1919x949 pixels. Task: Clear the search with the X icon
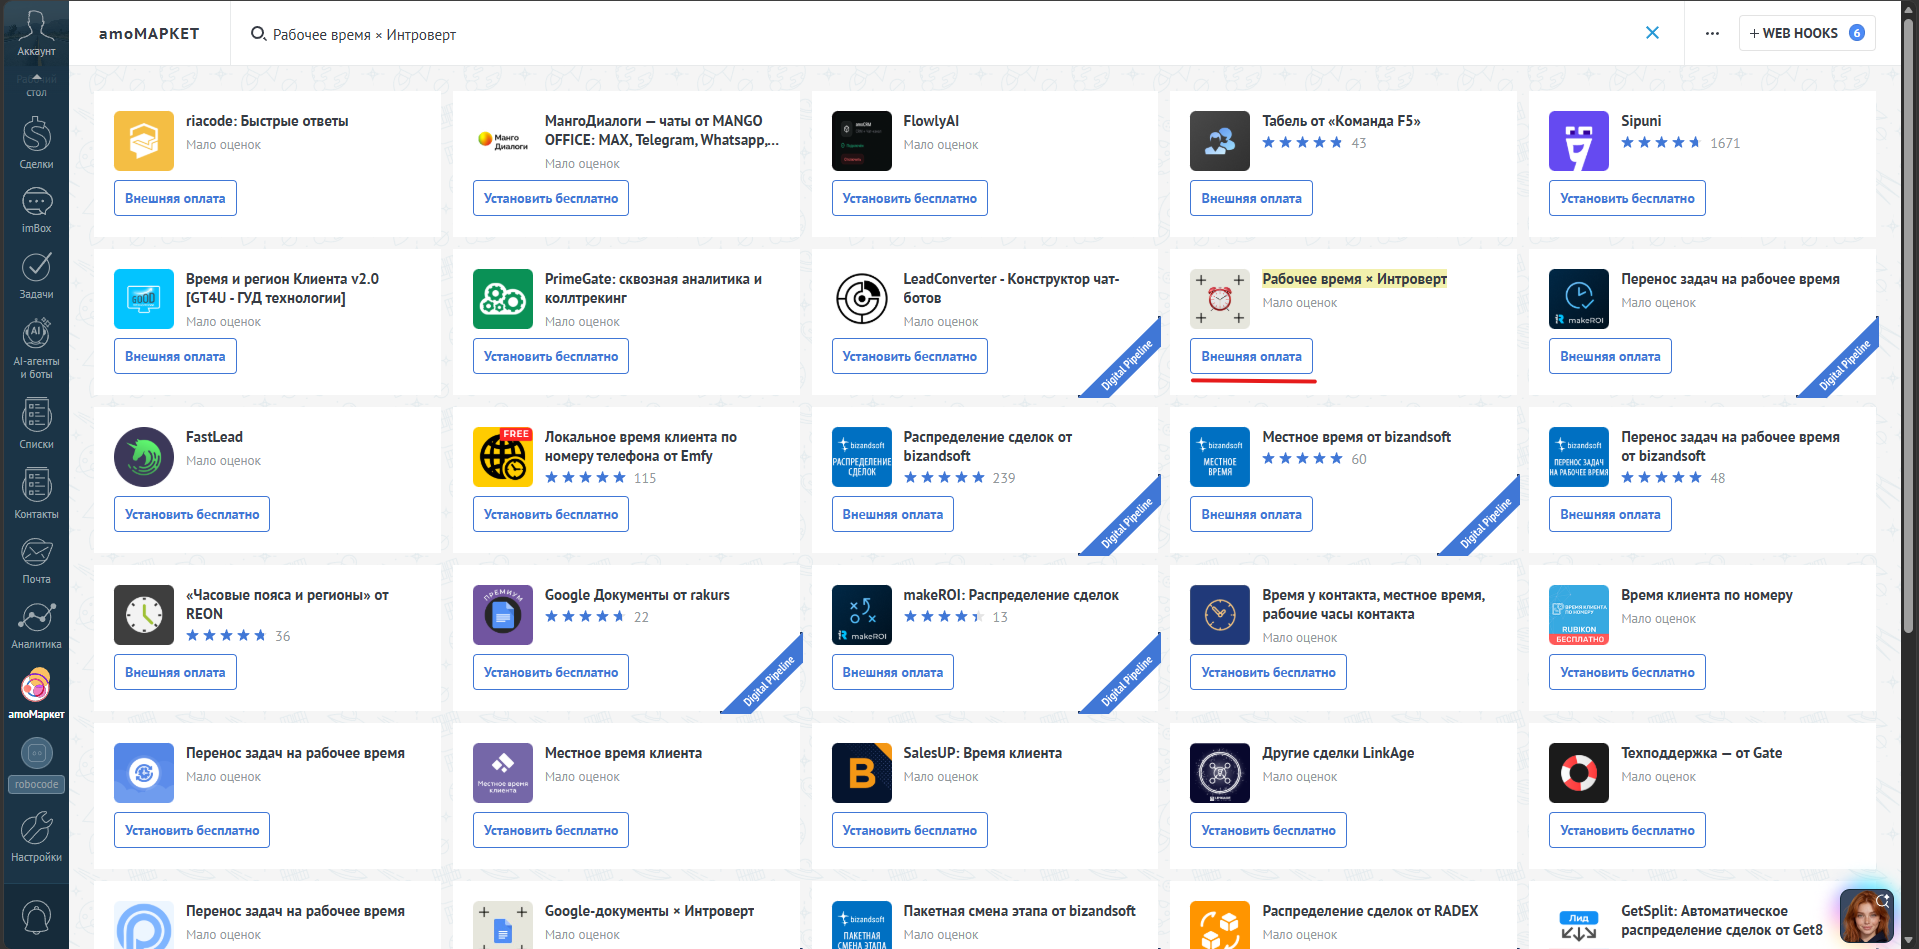(1652, 33)
